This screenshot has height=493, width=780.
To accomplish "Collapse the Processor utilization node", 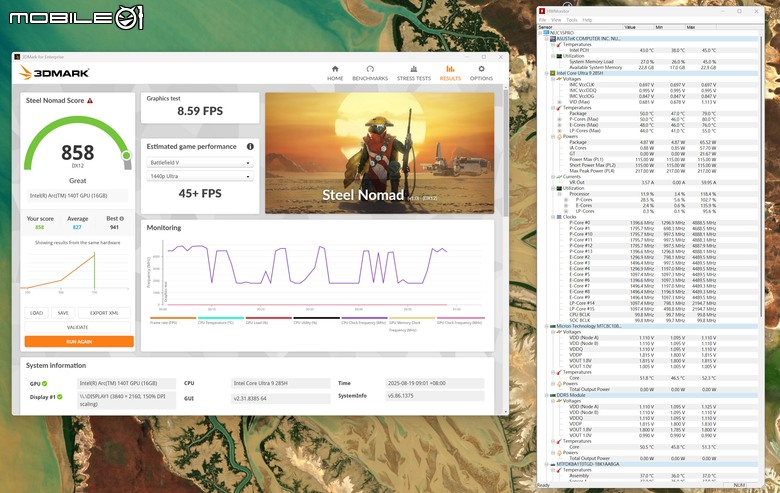I will [x=559, y=194].
